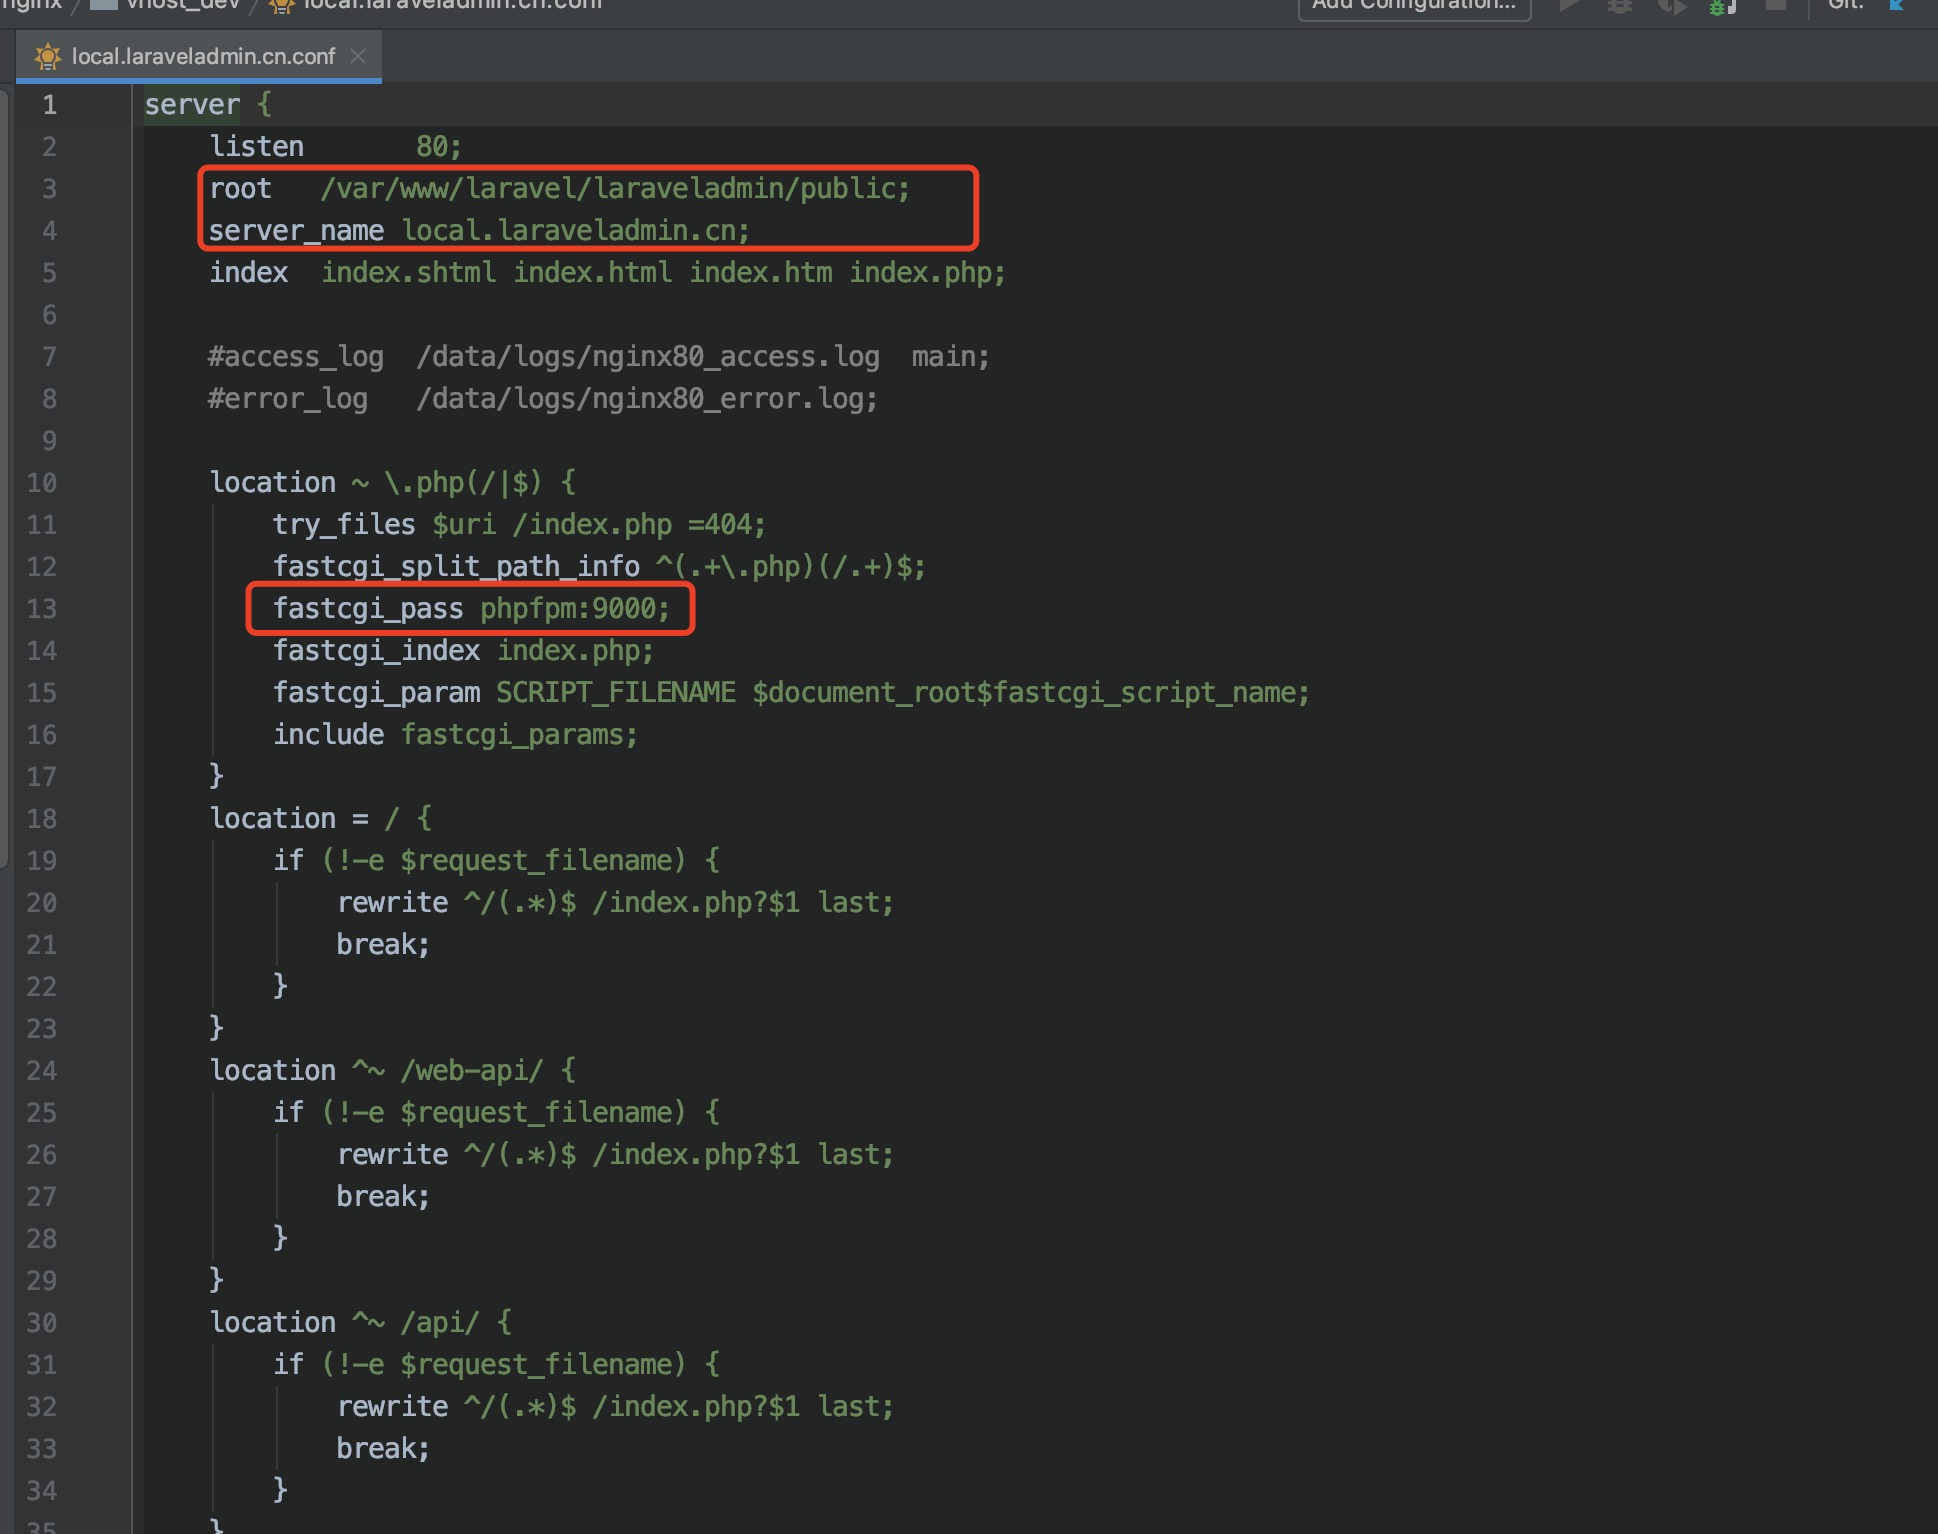Click the nginx config file icon on the open tab
The width and height of the screenshot is (1938, 1534).
(x=46, y=56)
